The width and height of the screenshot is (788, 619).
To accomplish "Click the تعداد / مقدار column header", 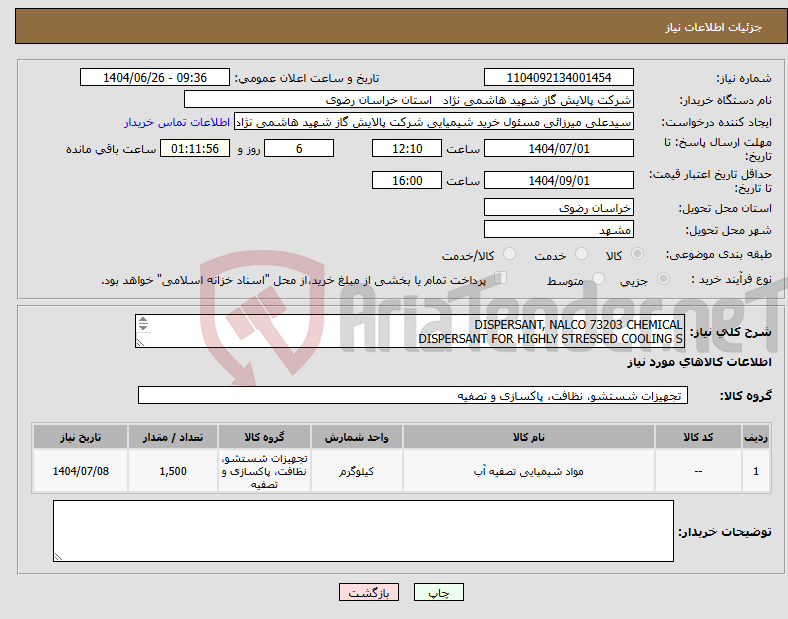I will coord(173,437).
